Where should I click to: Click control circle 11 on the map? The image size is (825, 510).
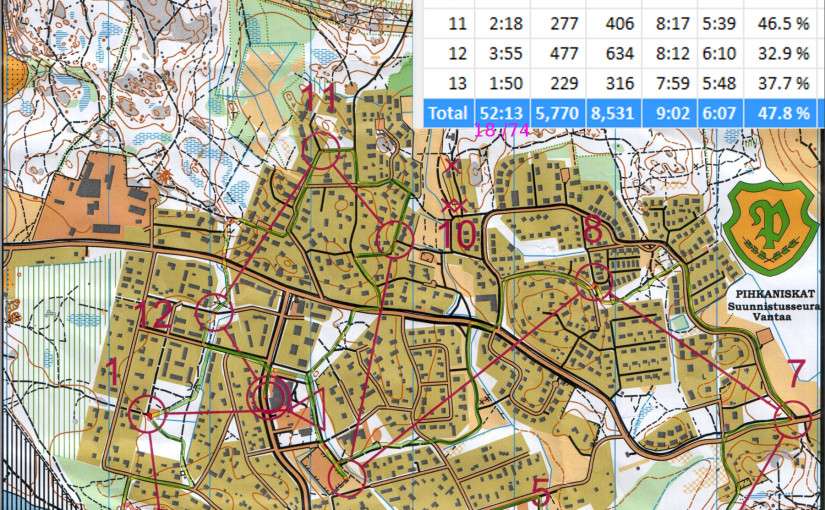321,151
